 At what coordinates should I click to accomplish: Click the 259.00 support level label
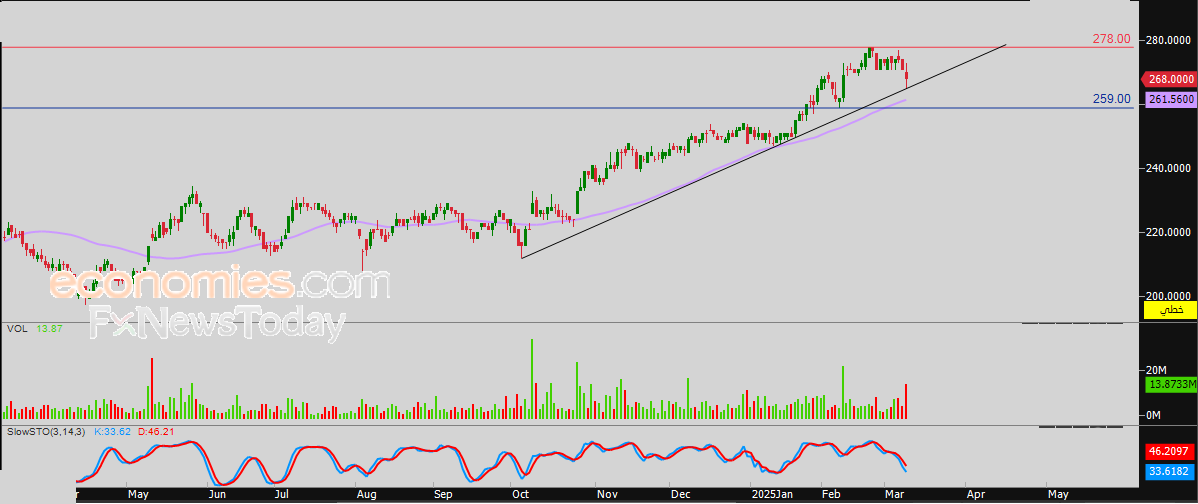[x=1112, y=99]
